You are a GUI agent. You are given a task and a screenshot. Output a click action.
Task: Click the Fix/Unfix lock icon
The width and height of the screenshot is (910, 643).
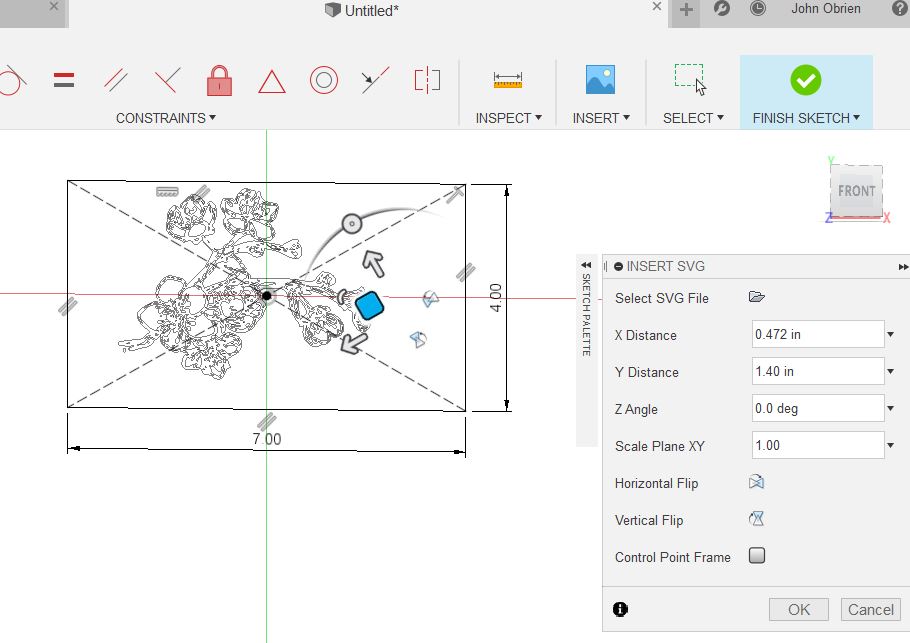(219, 80)
